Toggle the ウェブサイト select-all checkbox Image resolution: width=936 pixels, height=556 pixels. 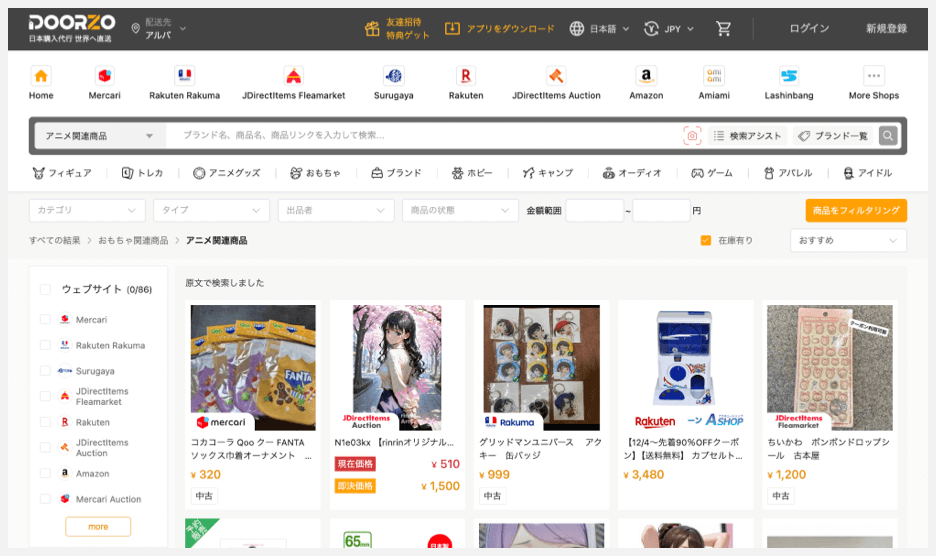[x=45, y=290]
